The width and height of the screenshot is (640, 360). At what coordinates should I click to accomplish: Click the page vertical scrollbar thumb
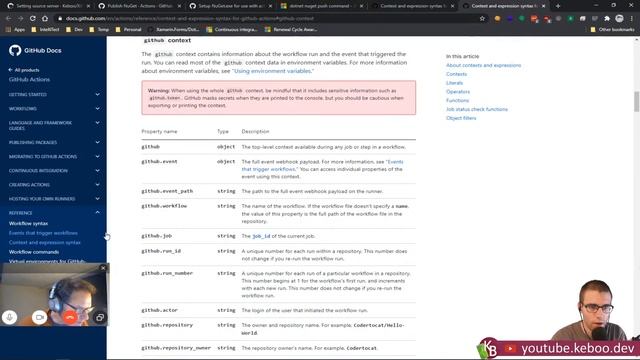636,101
